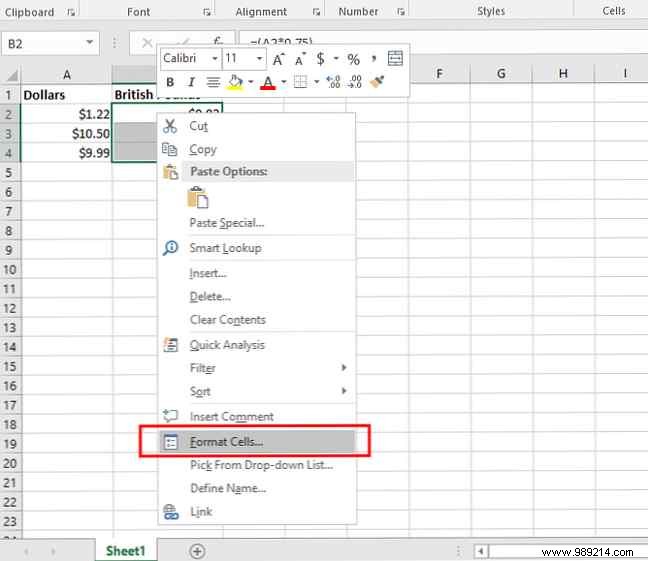648x561 pixels.
Task: Expand the Sort submenu arrow
Action: pyautogui.click(x=344, y=391)
